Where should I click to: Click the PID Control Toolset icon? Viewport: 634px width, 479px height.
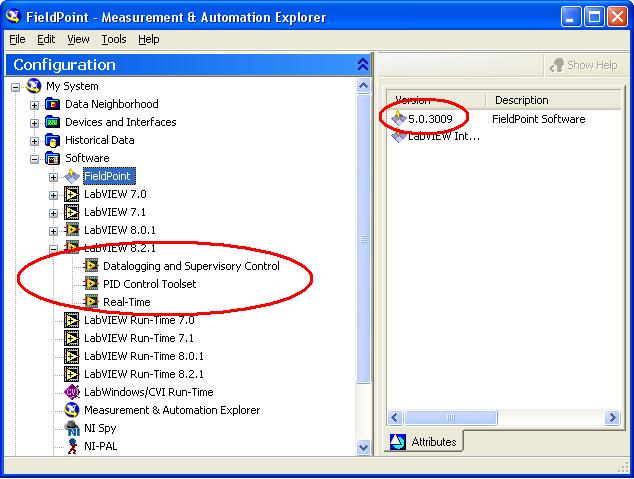pos(91,284)
